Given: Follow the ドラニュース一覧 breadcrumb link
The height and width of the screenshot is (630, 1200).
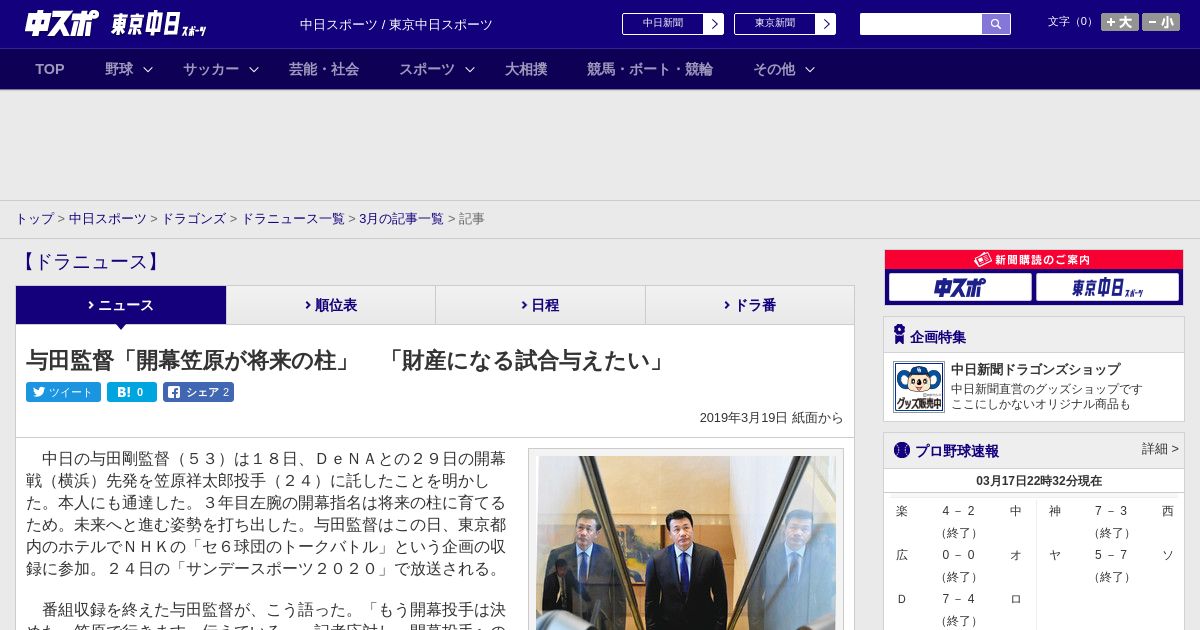Looking at the screenshot, I should pos(293,219).
